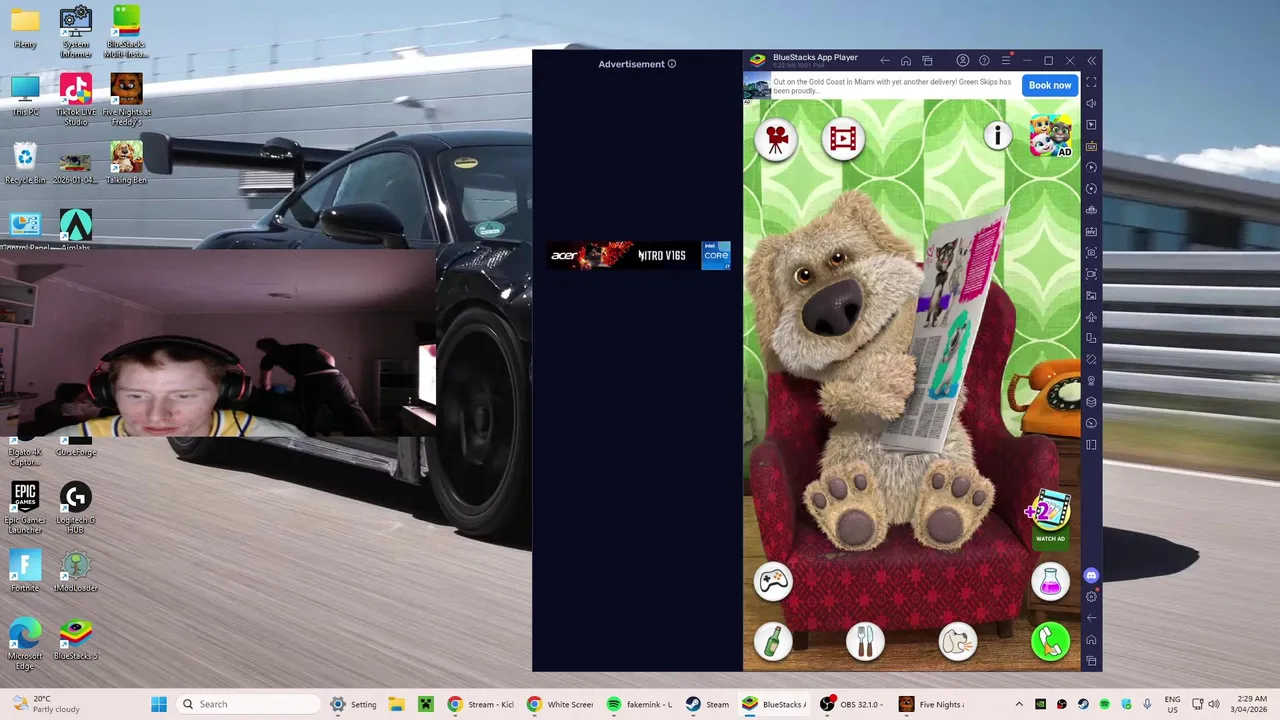Switch to Spotify fakemink taskbar item

(x=640, y=704)
